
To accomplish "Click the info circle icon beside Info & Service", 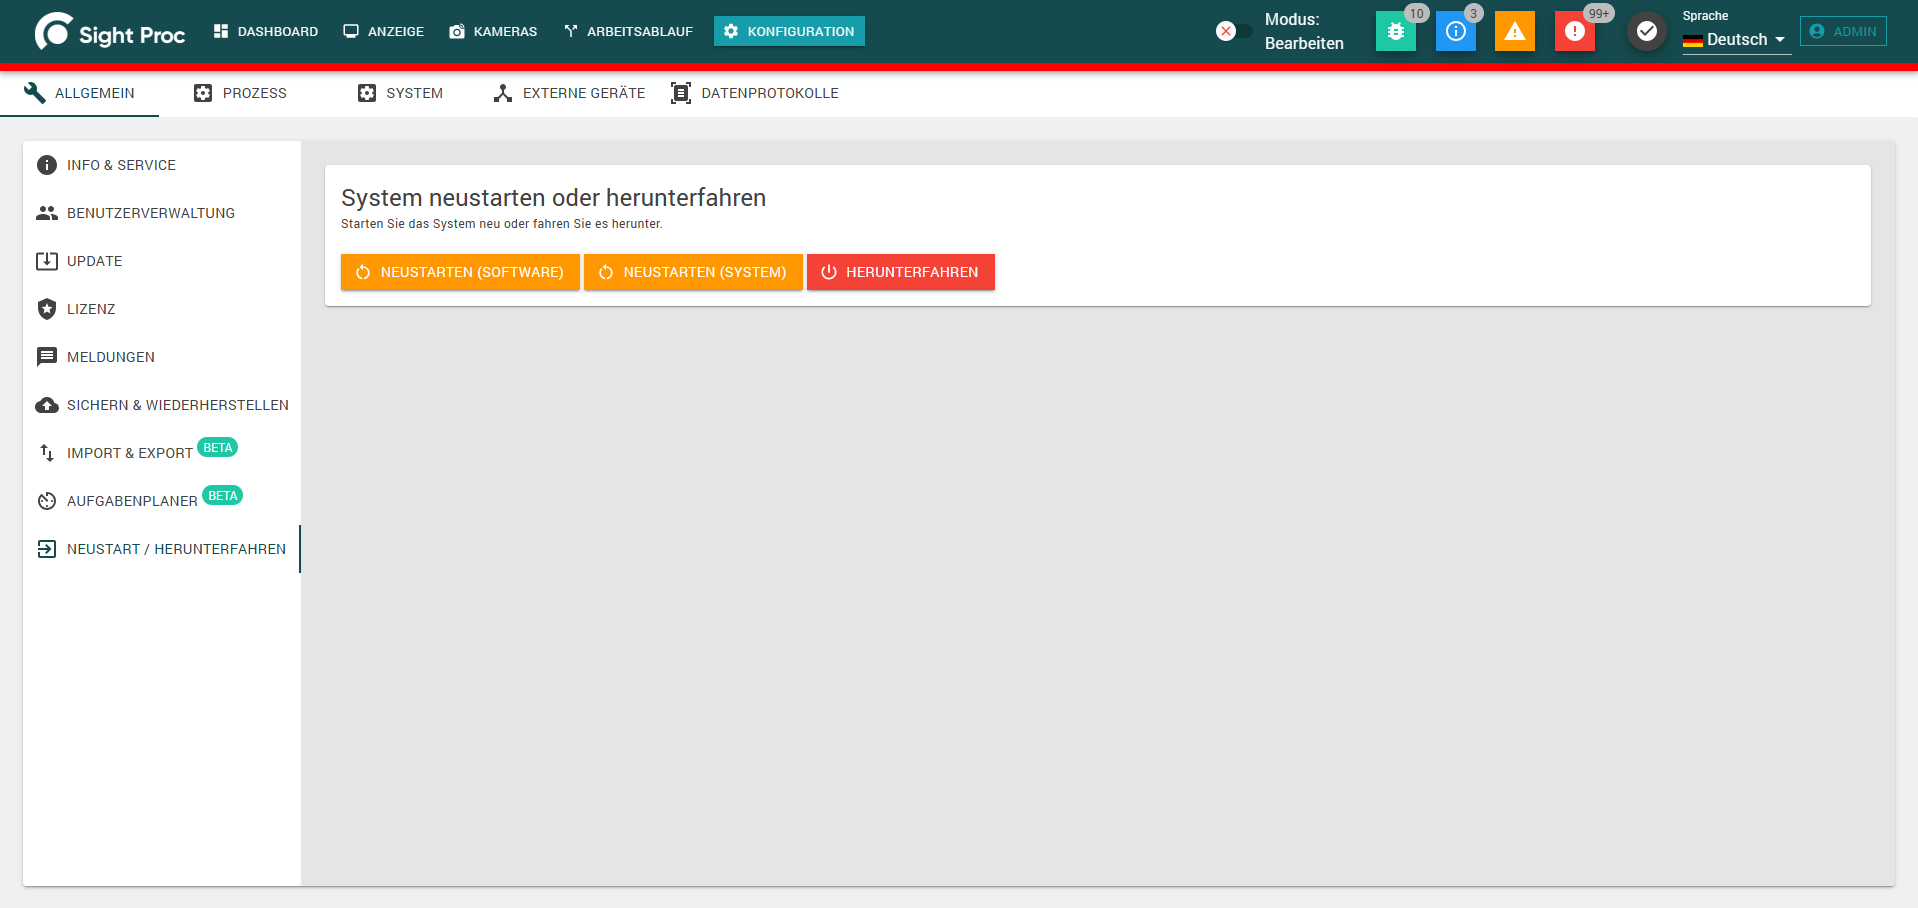I will 47,165.
